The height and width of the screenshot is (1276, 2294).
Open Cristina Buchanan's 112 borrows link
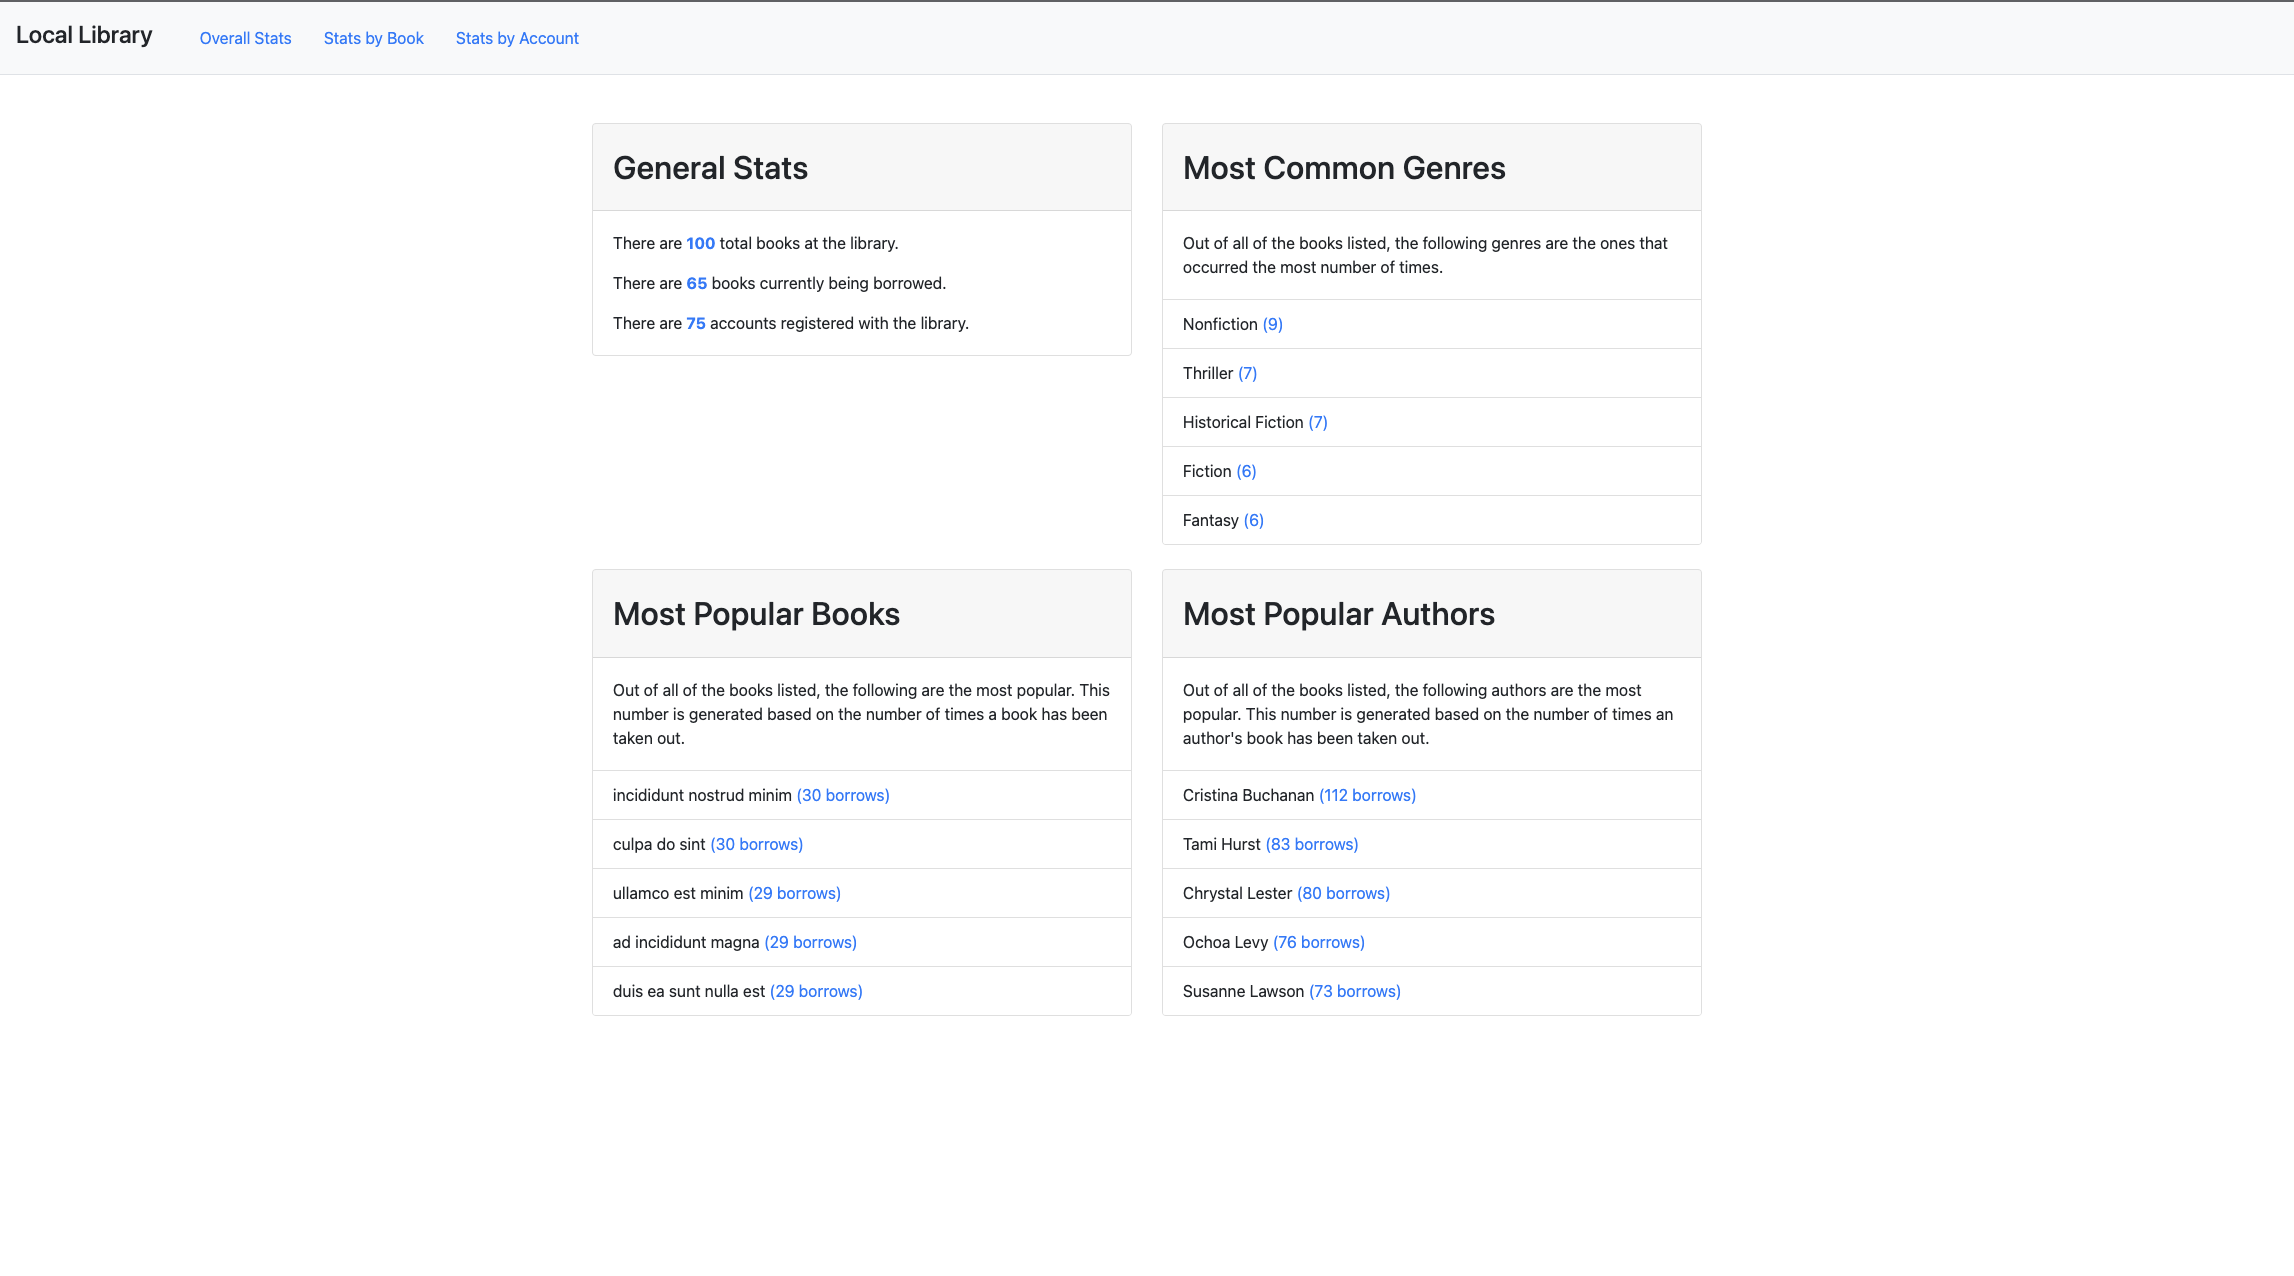(1366, 795)
